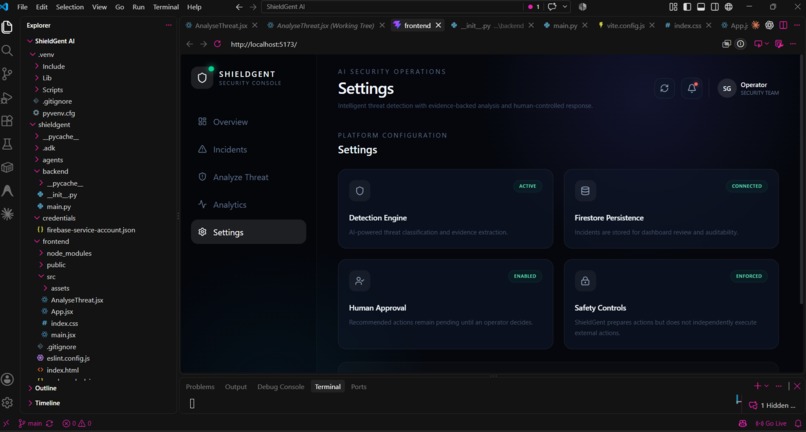806x432 pixels.
Task: Open the Debug Console panel tab
Action: point(281,387)
